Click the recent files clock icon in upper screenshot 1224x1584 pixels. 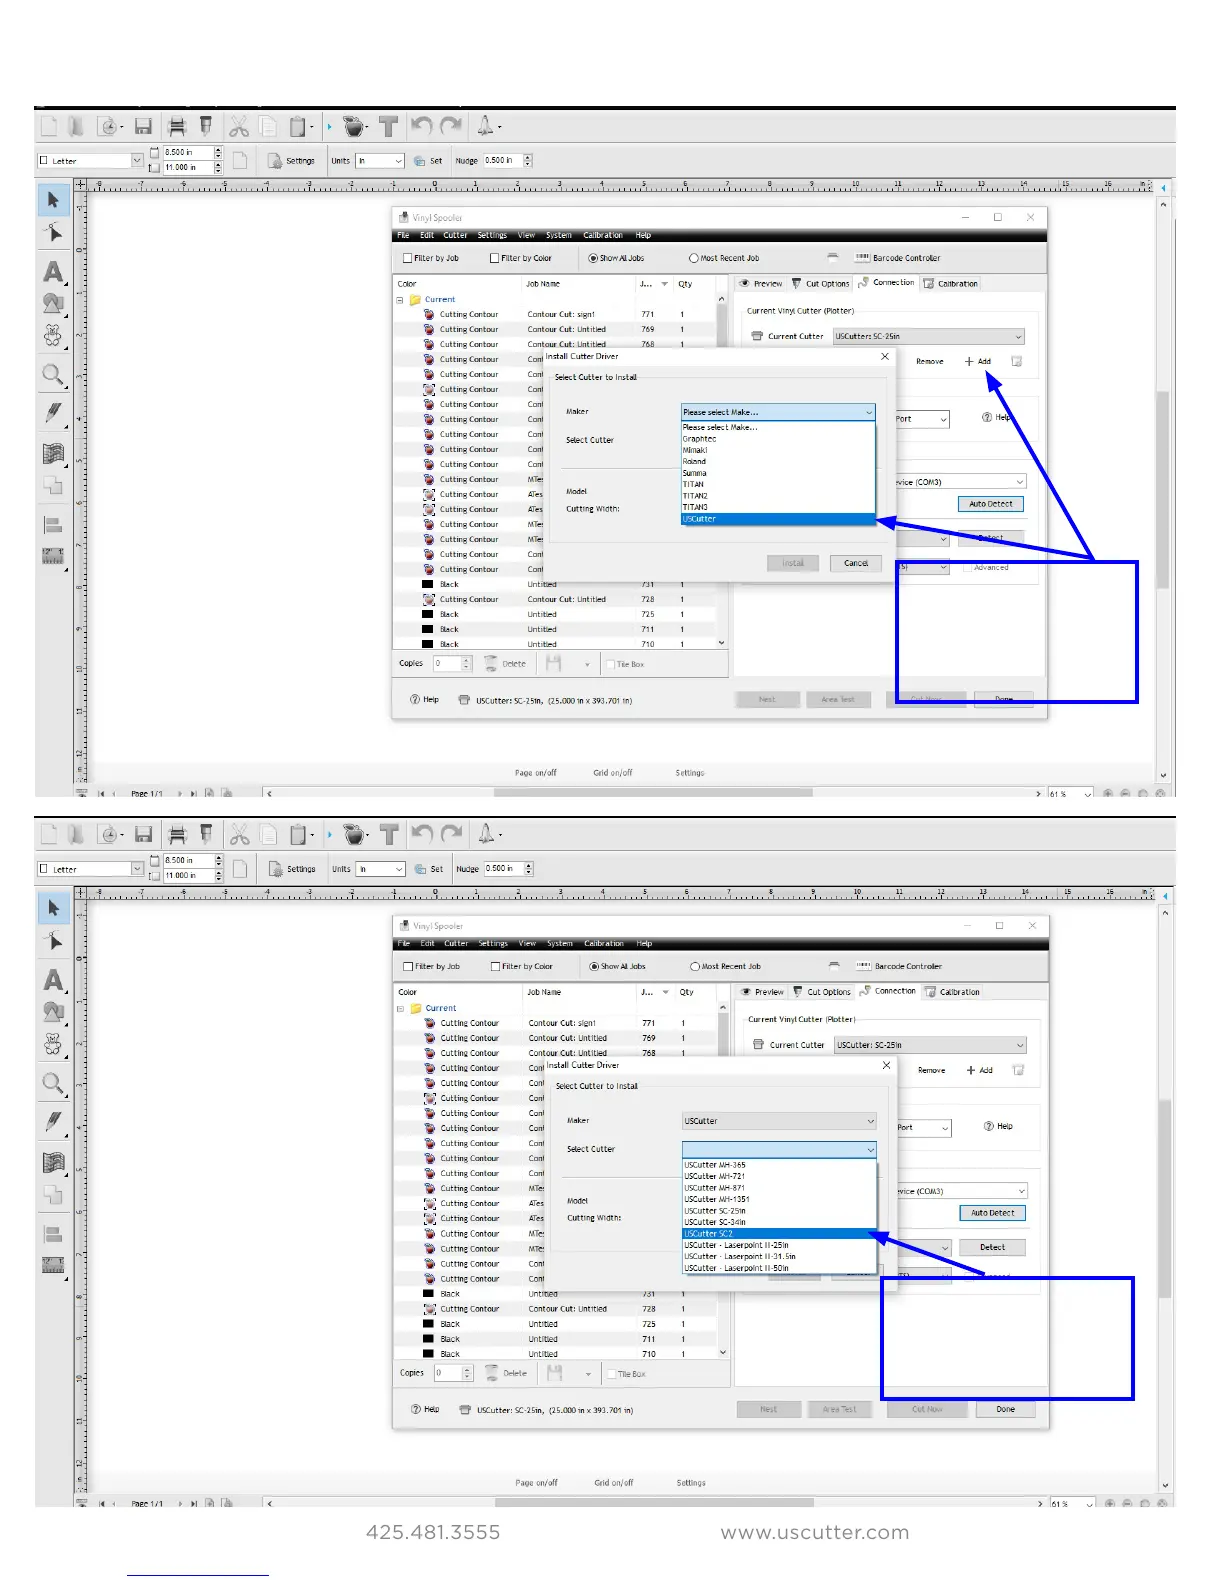click(x=108, y=126)
